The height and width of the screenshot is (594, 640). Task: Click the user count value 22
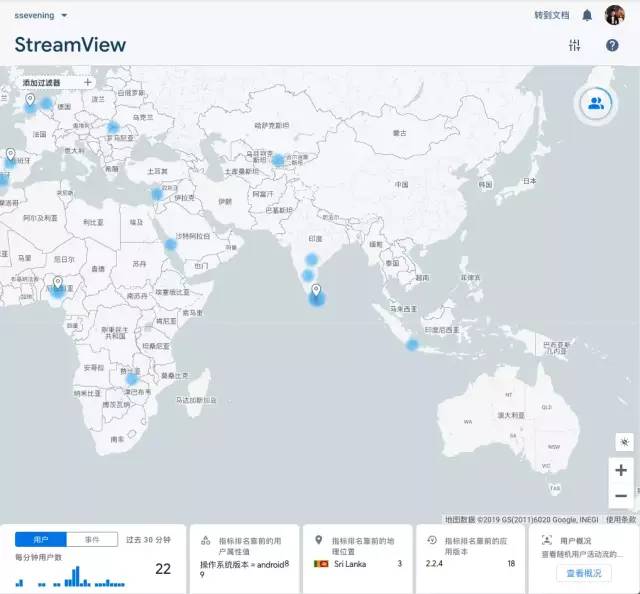163,569
